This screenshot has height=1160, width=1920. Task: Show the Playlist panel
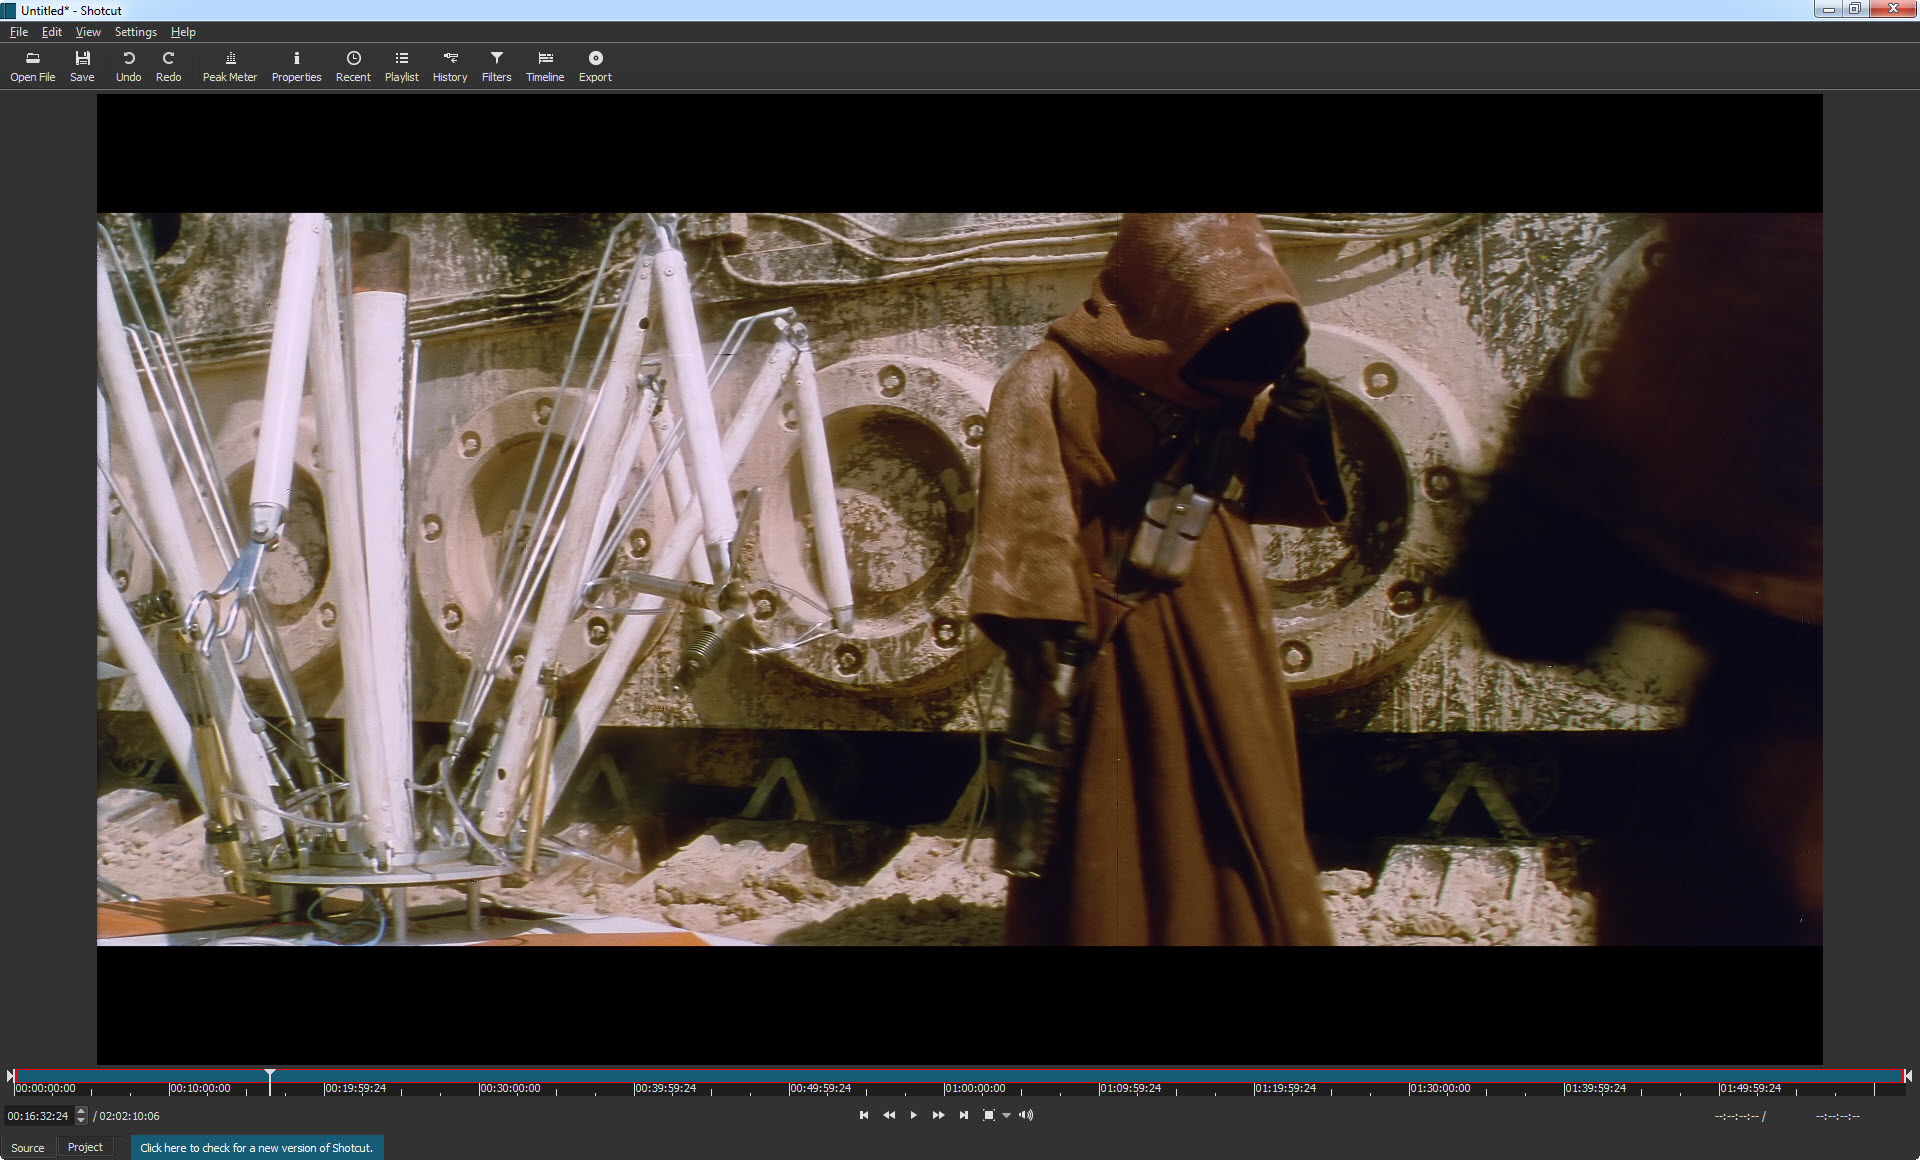pos(401,66)
